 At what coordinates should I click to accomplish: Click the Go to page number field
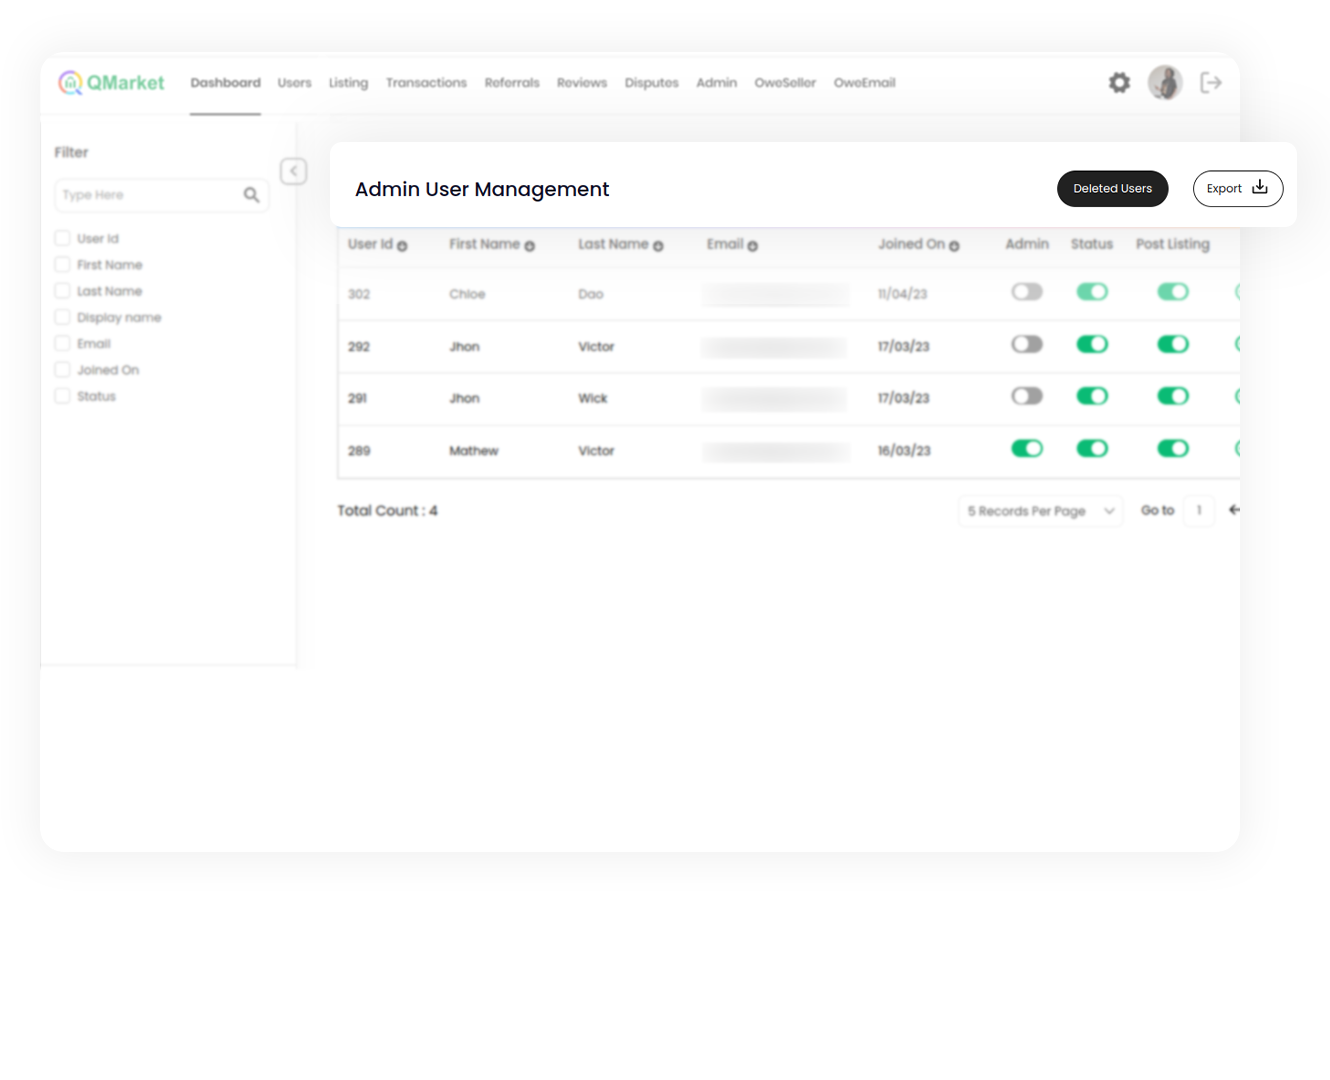coord(1199,511)
